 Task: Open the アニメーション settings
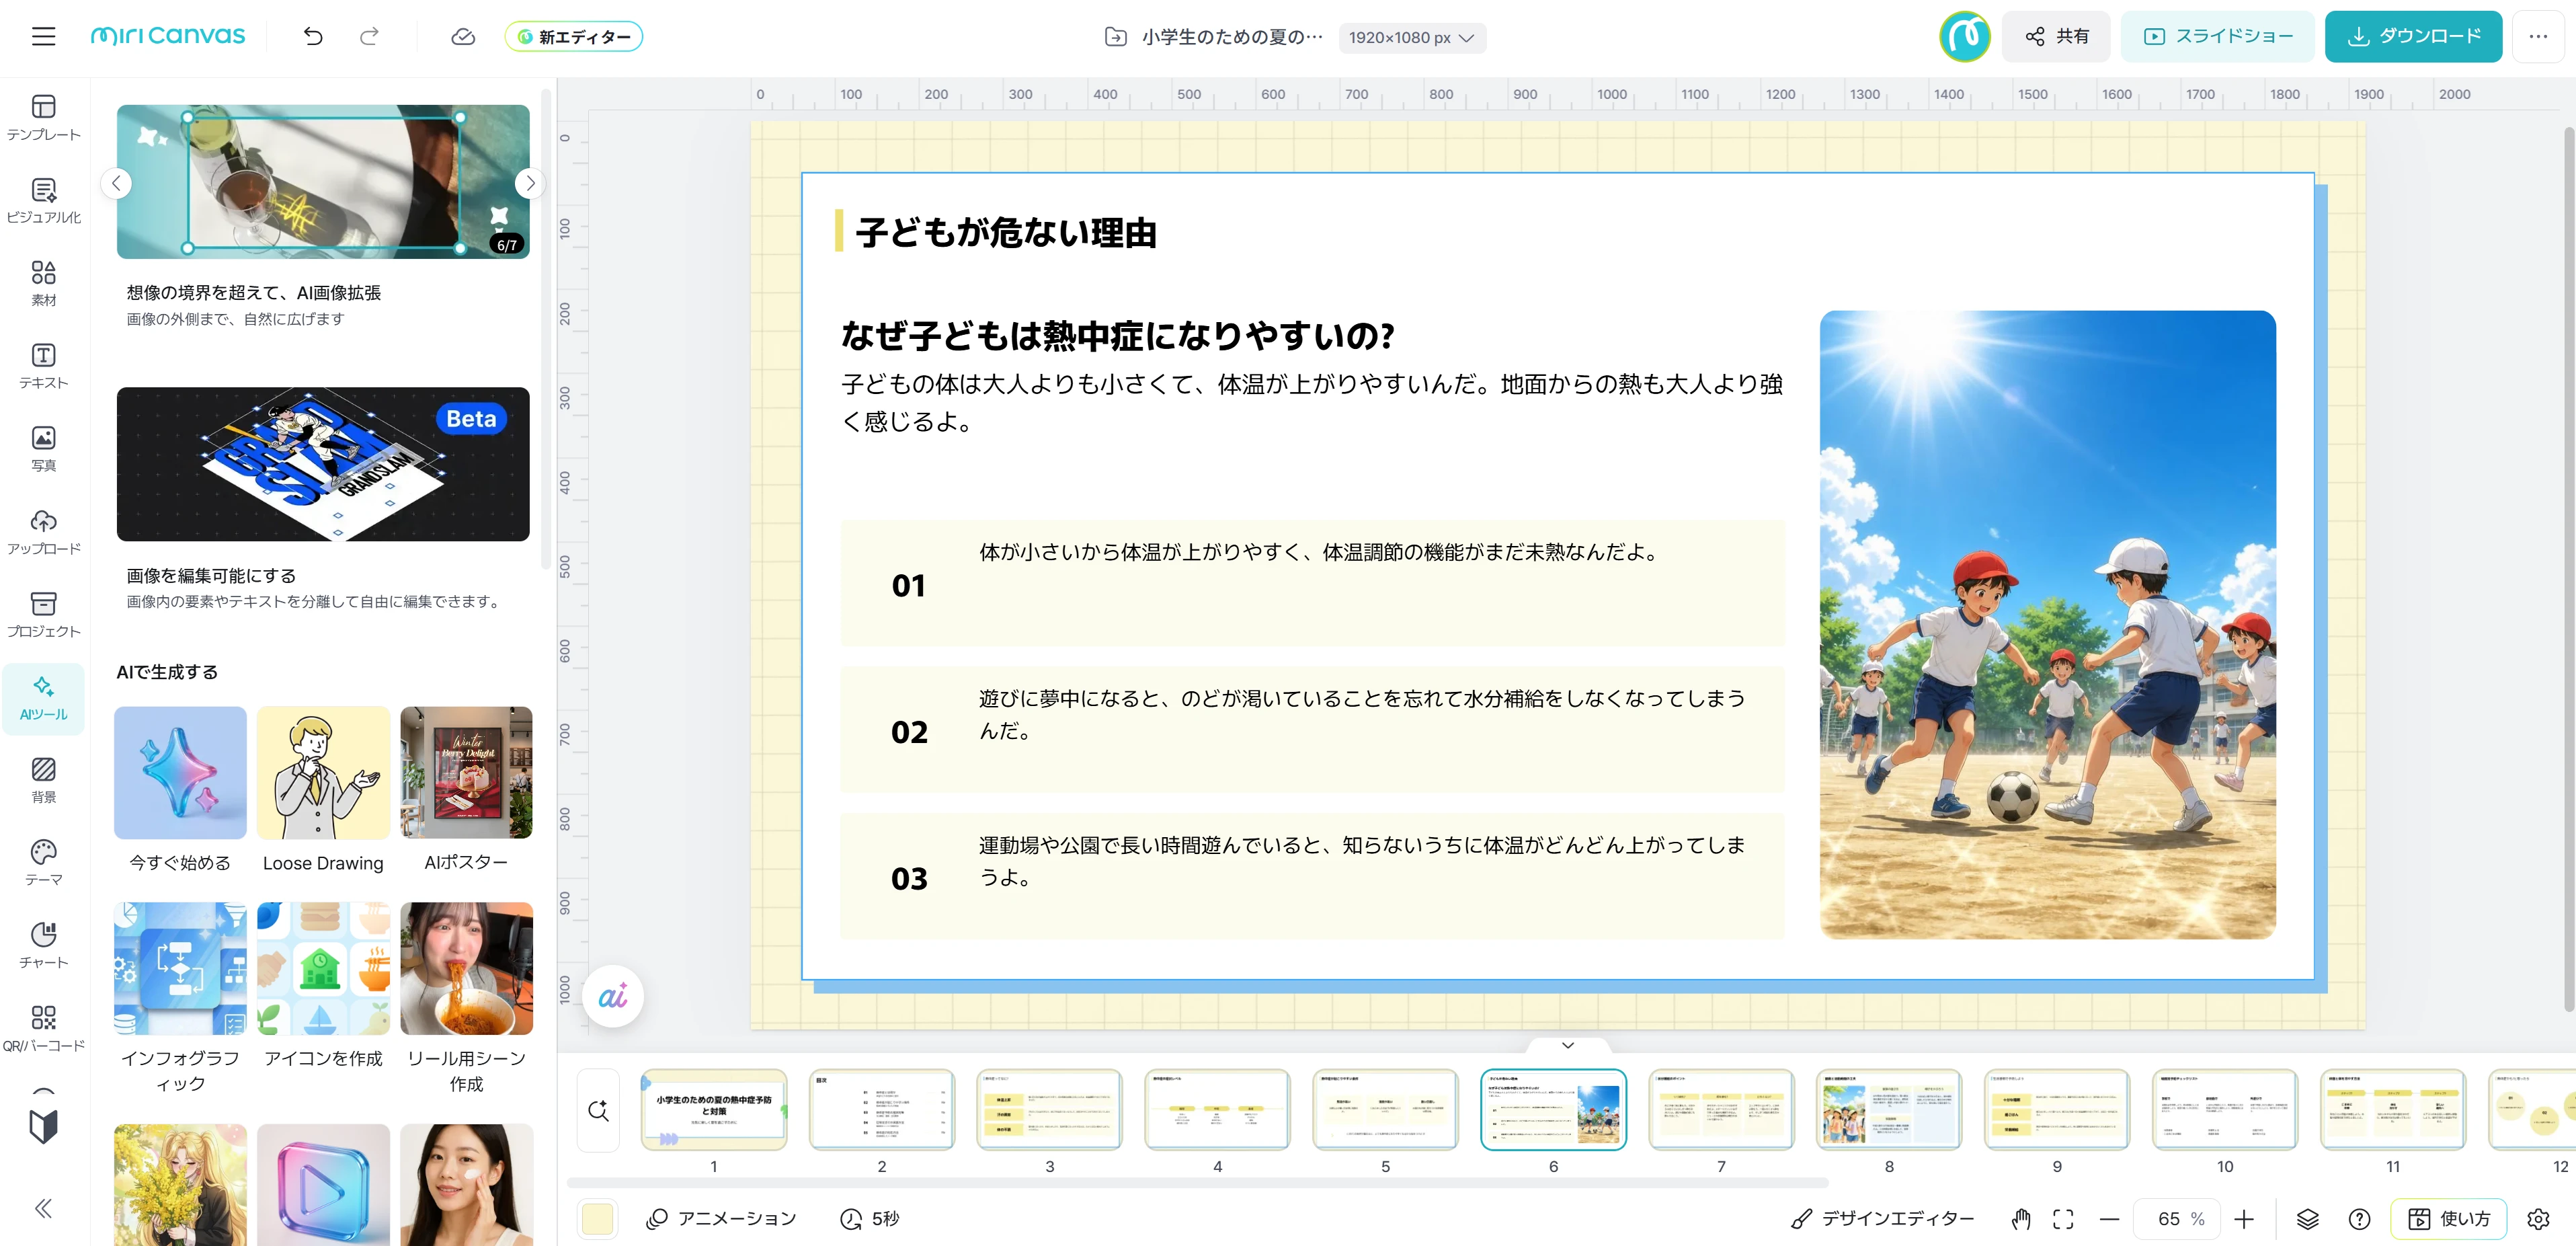(722, 1218)
